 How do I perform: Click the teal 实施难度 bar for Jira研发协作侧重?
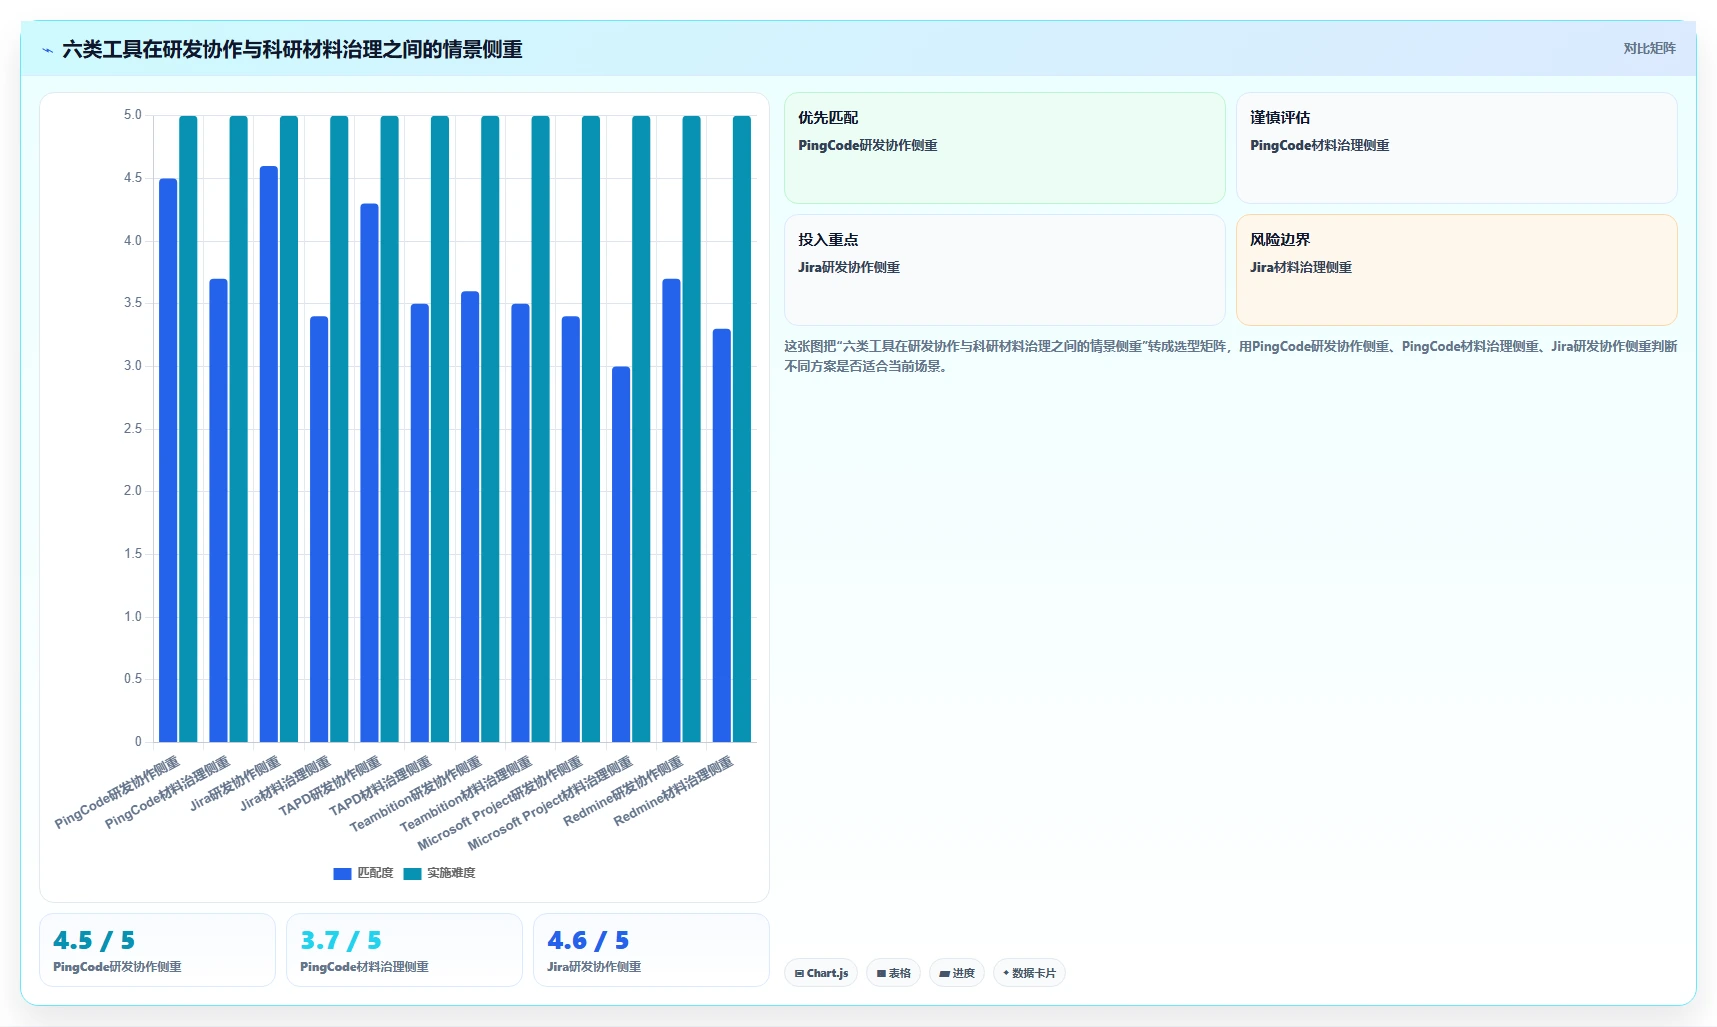click(289, 429)
